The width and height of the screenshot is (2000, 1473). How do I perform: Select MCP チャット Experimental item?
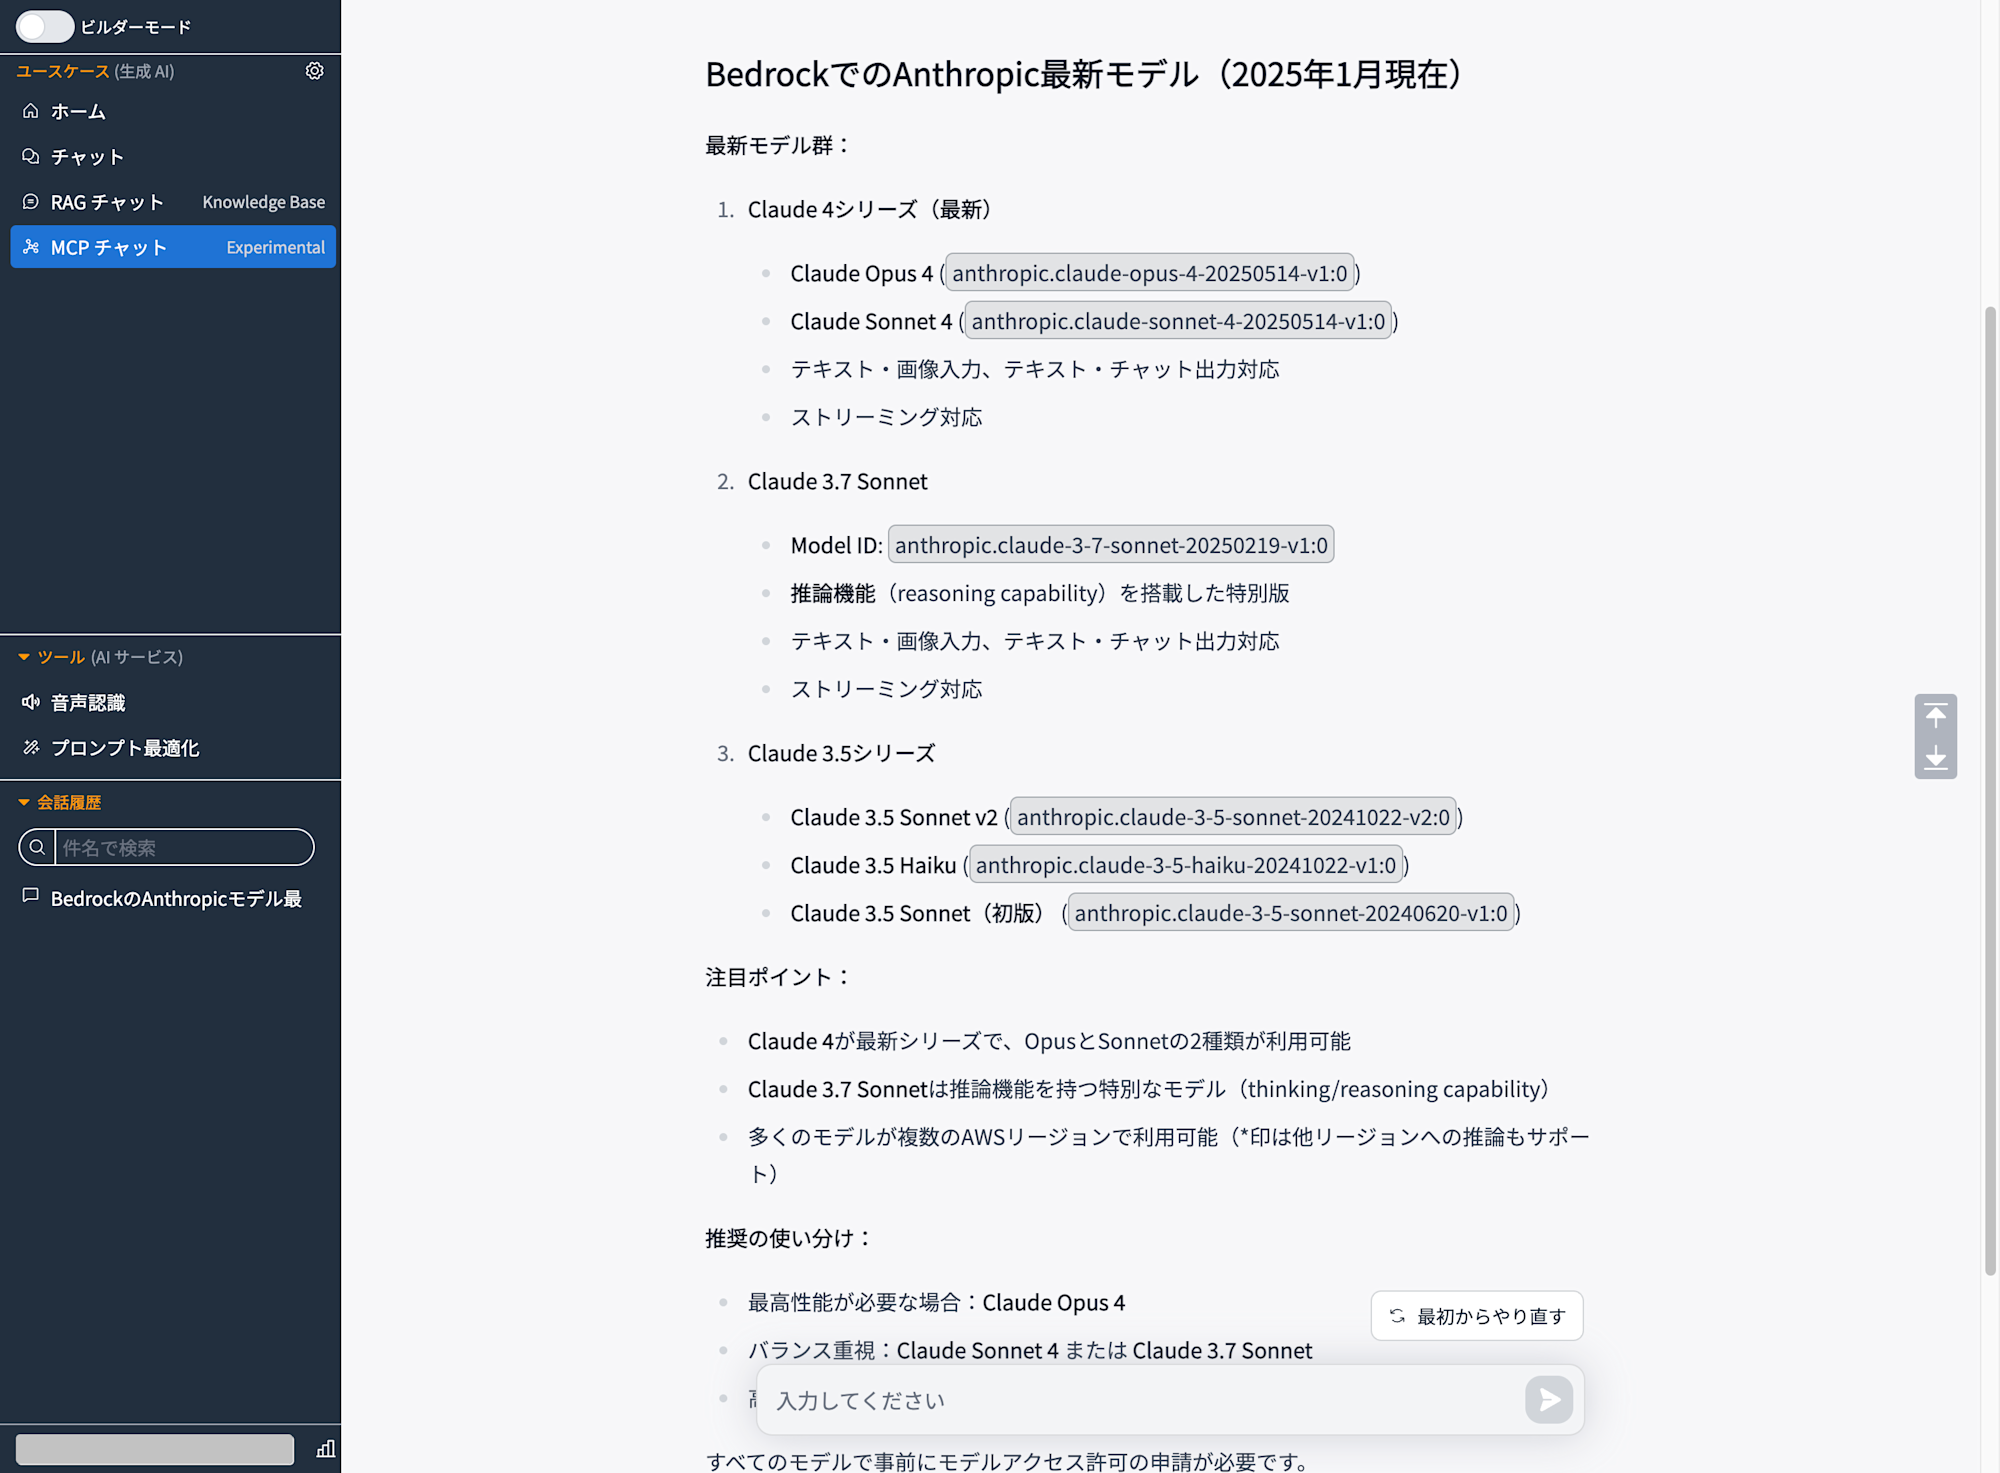coord(173,247)
